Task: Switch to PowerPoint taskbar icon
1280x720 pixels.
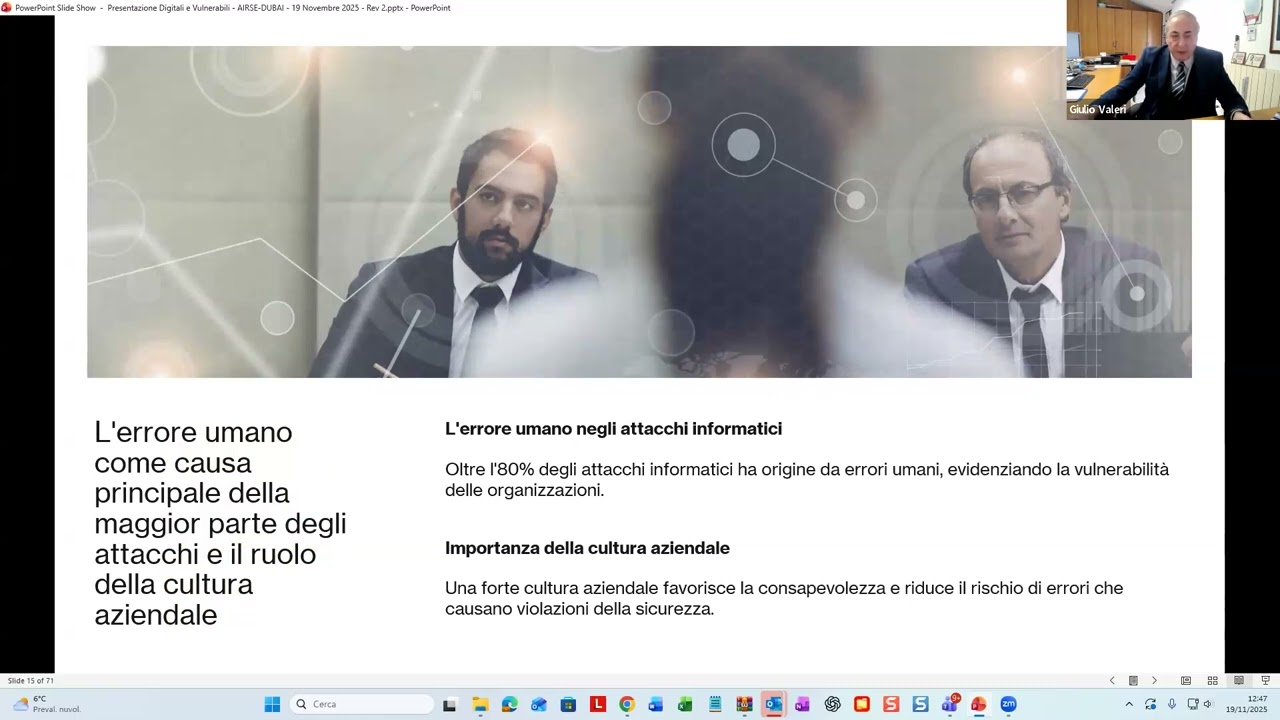Action: tap(979, 704)
